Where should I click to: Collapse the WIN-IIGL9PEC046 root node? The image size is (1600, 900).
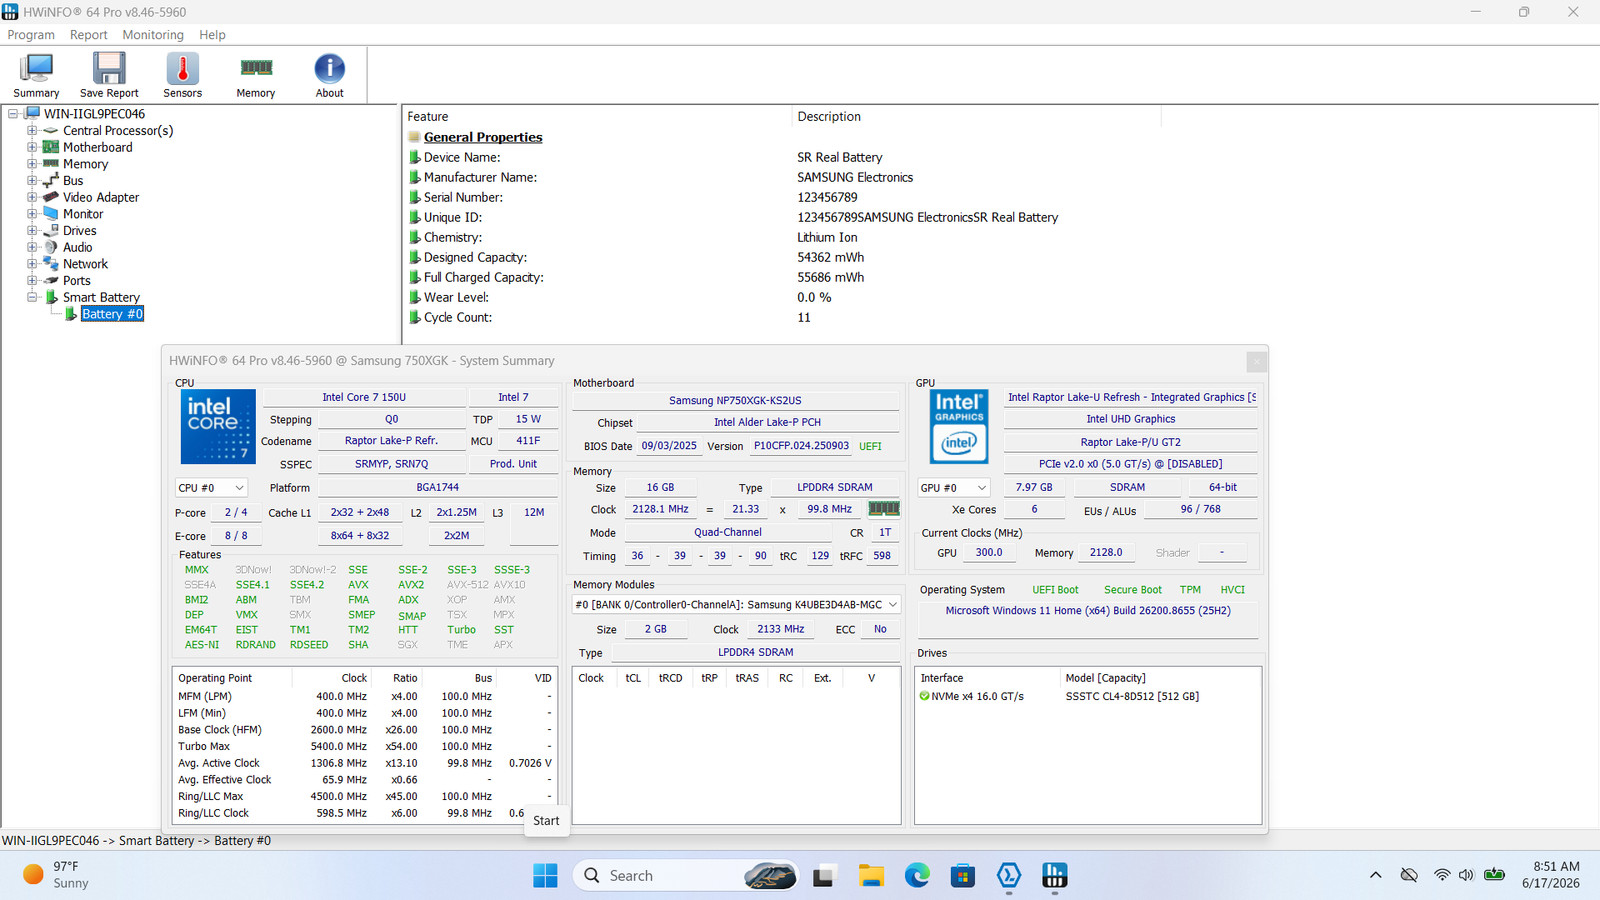coord(13,114)
